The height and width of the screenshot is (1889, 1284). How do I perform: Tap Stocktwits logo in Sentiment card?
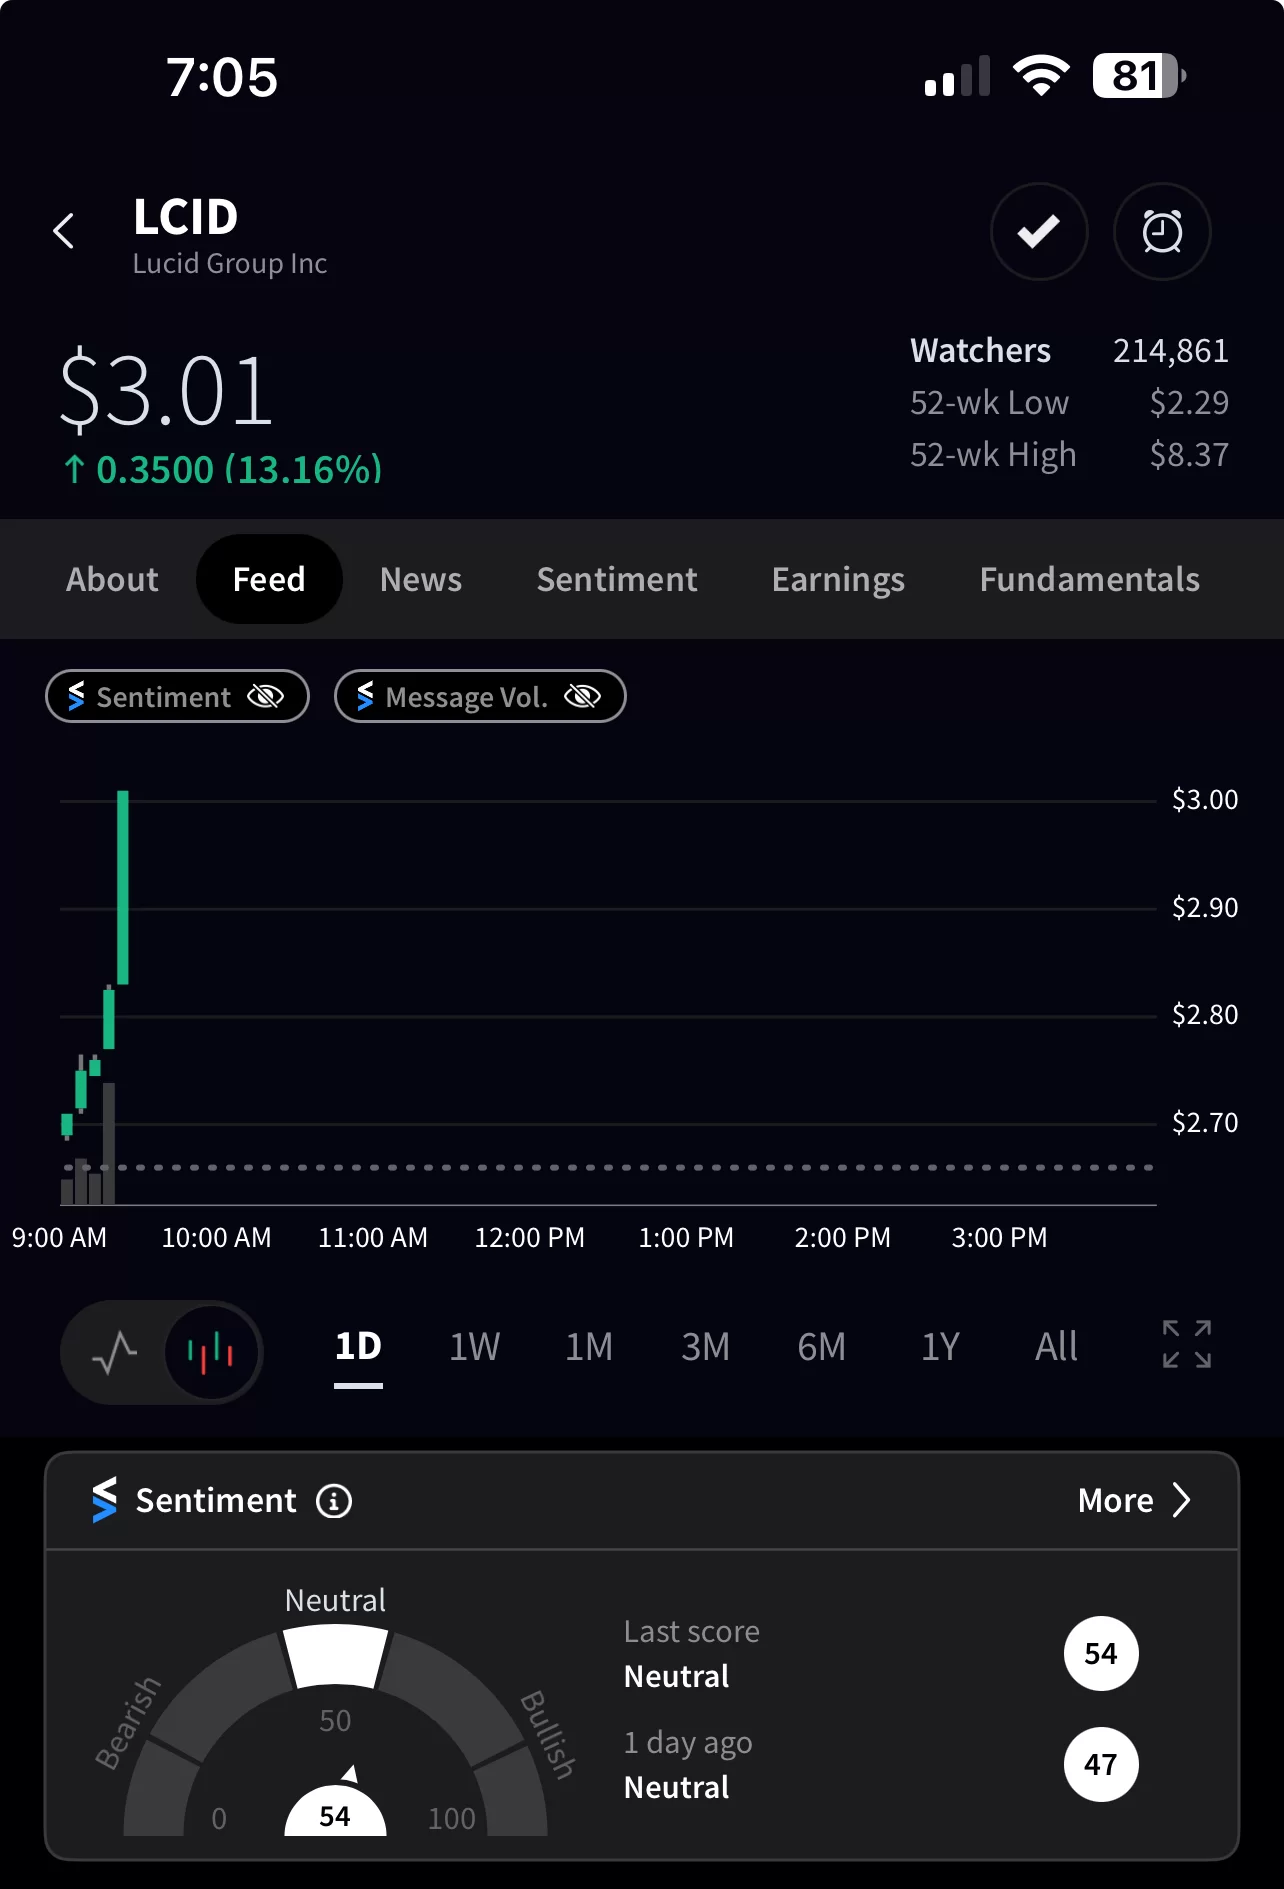point(104,1500)
